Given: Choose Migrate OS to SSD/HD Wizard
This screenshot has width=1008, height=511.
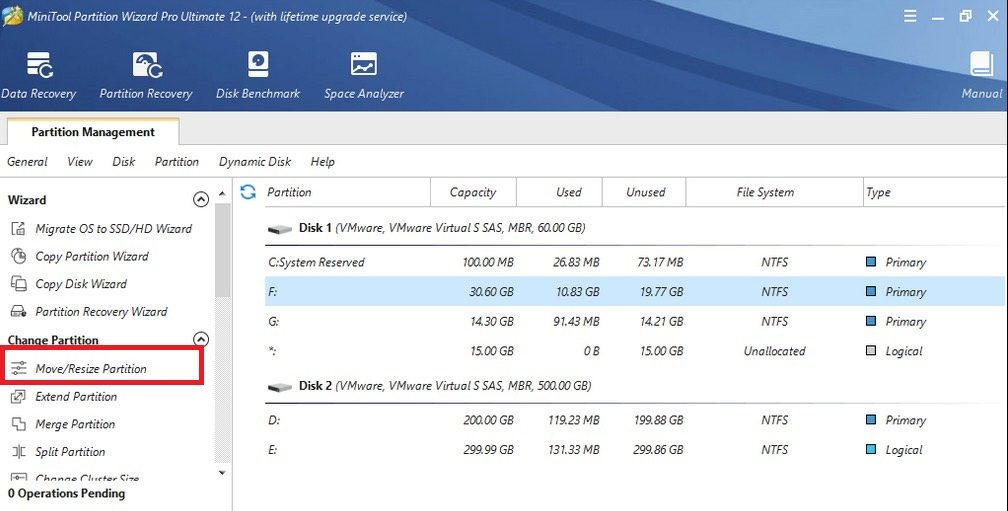Looking at the screenshot, I should tap(114, 228).
